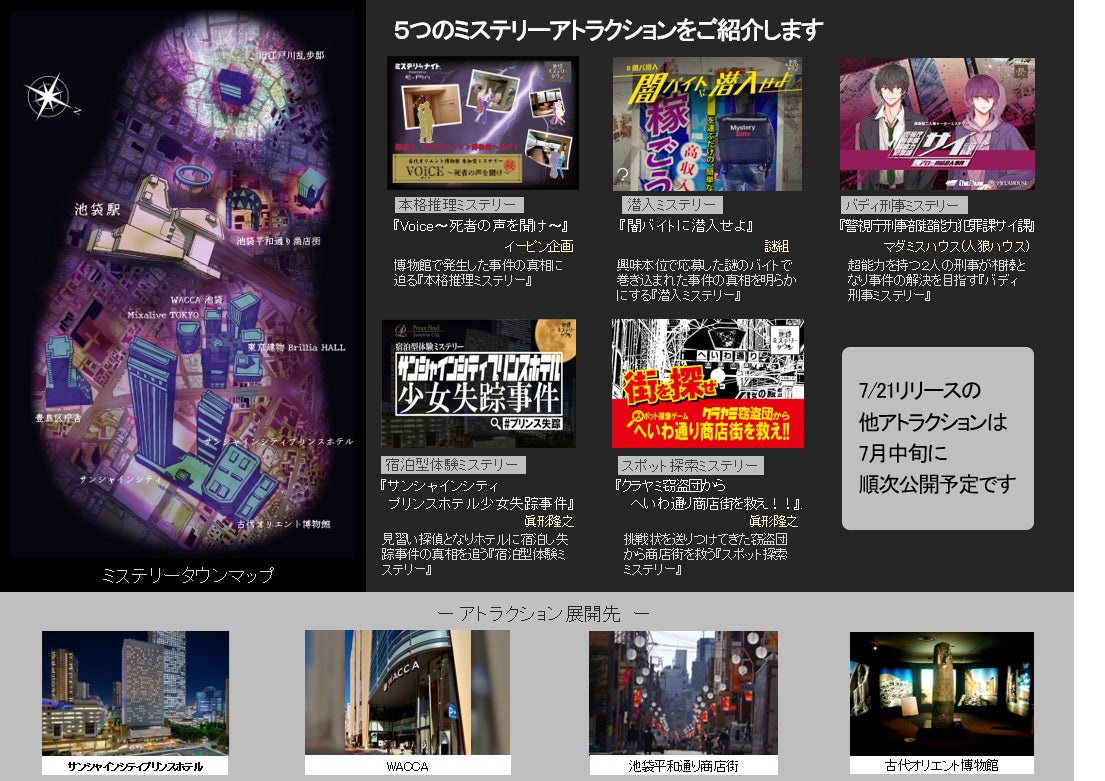Open the サイ課 buddy detective poster
1105x781 pixels.
pyautogui.click(x=937, y=124)
